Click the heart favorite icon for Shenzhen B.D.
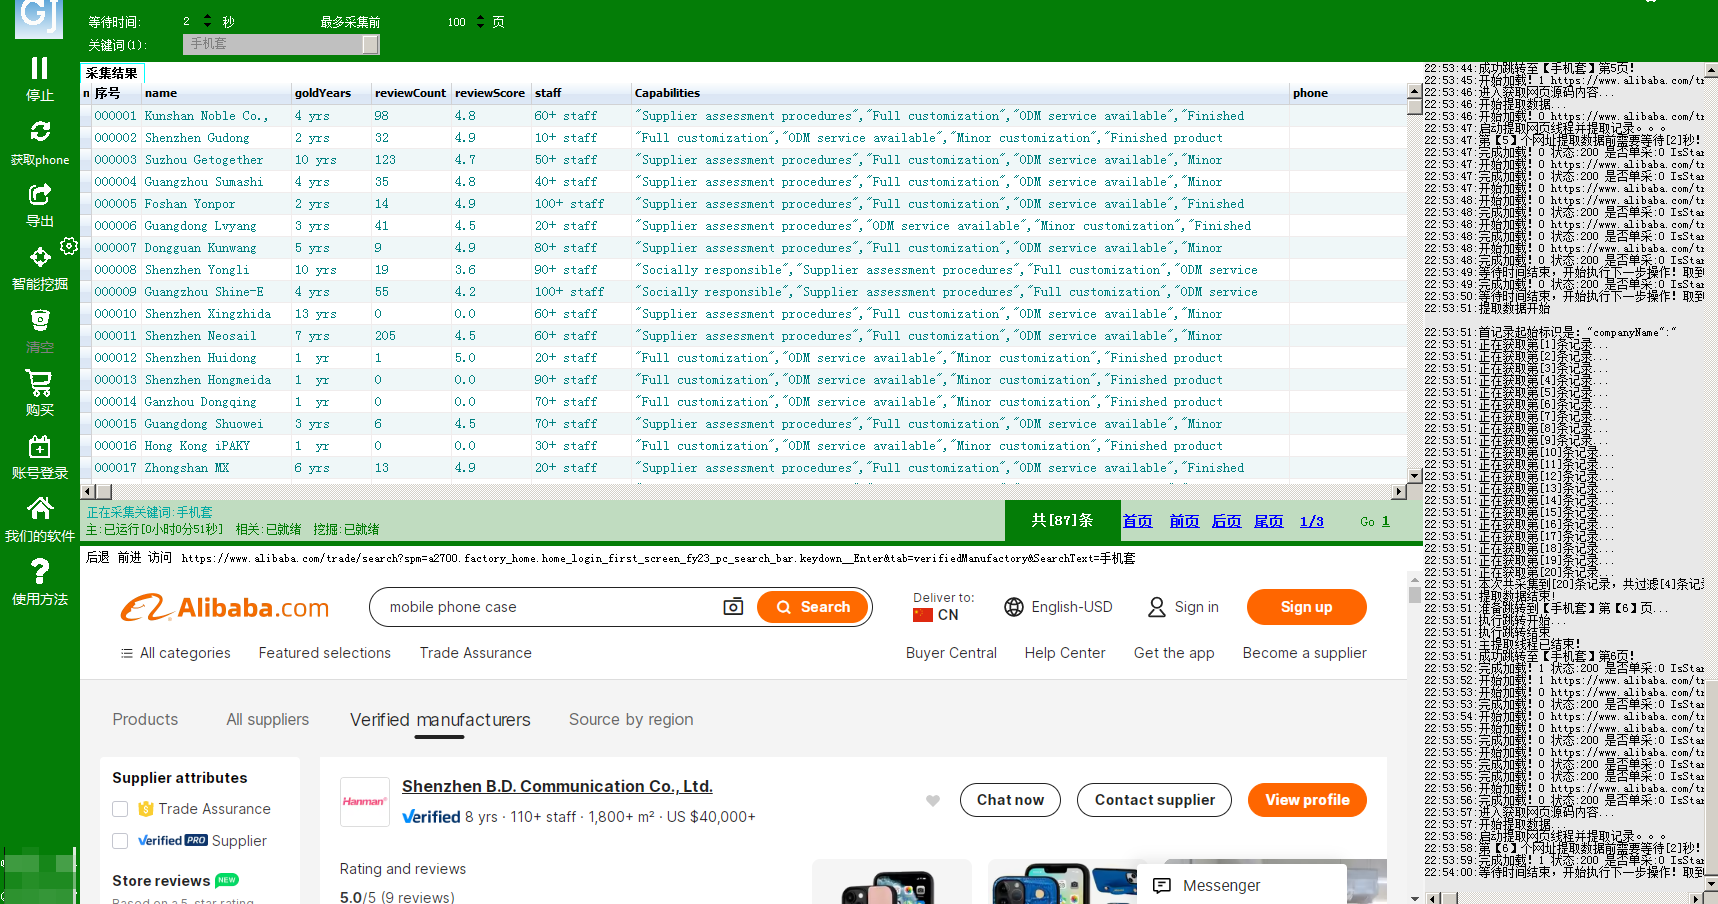 point(933,800)
